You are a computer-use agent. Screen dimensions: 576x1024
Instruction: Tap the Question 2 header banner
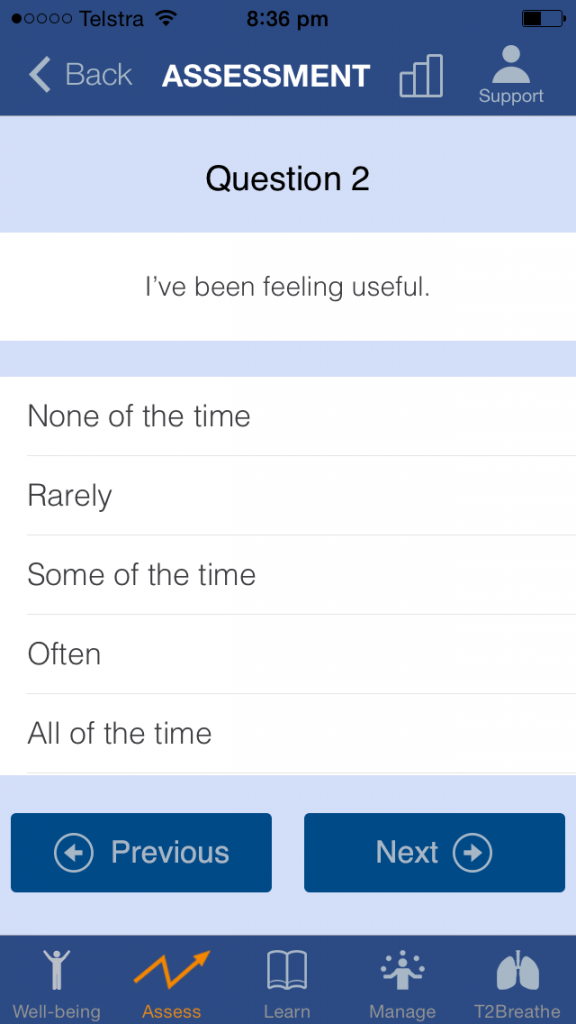(x=288, y=178)
